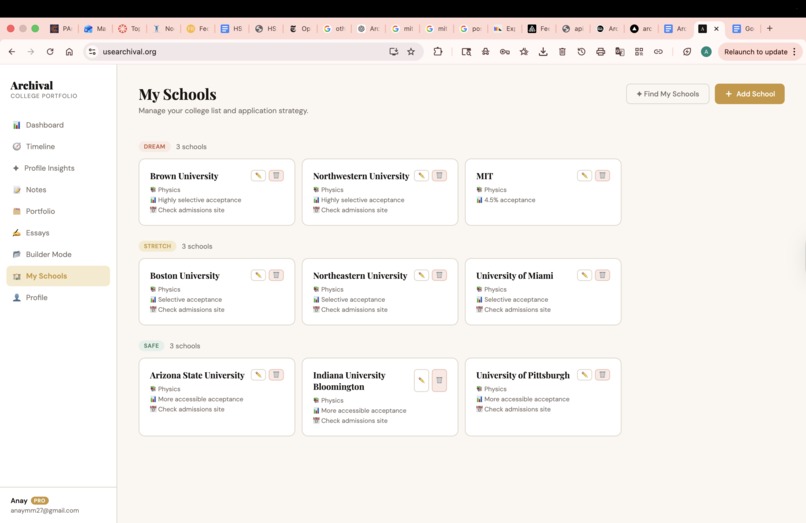806x523 pixels.
Task: Remove Northwestern University with its trash icon
Action: (x=439, y=176)
